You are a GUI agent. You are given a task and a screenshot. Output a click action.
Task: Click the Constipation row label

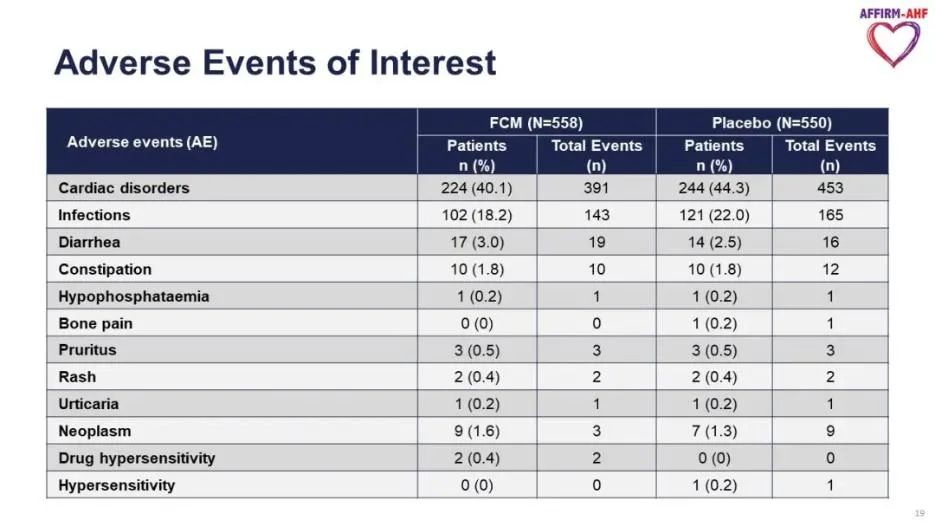(x=105, y=269)
